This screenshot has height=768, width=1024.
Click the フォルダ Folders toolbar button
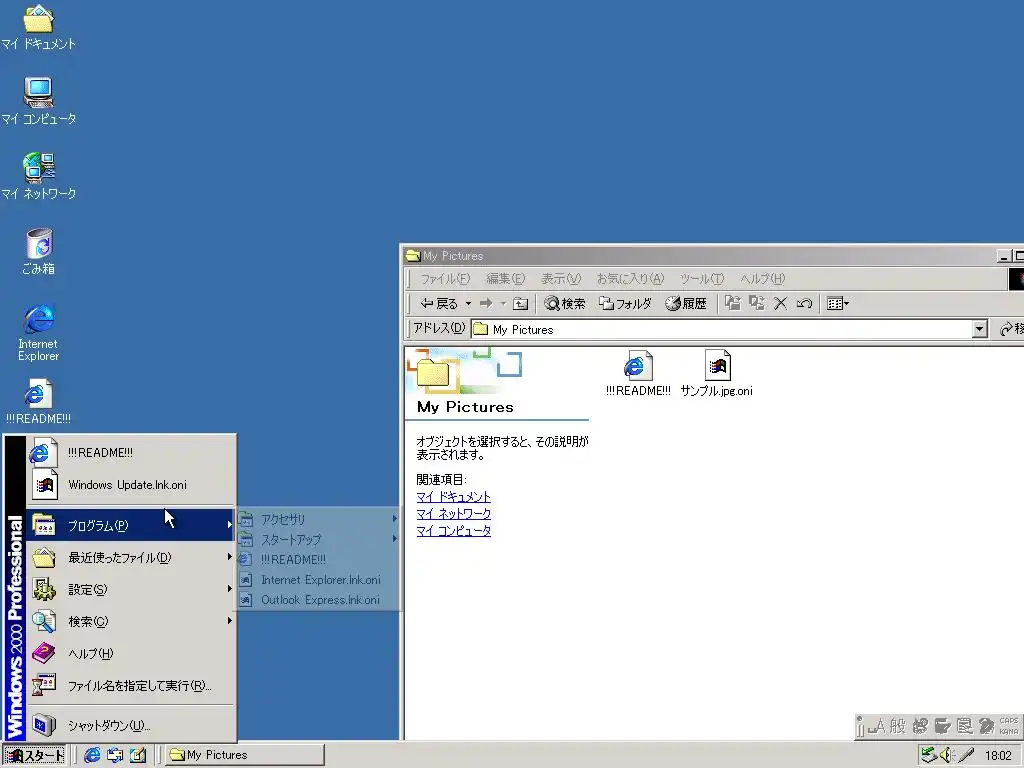pos(626,304)
